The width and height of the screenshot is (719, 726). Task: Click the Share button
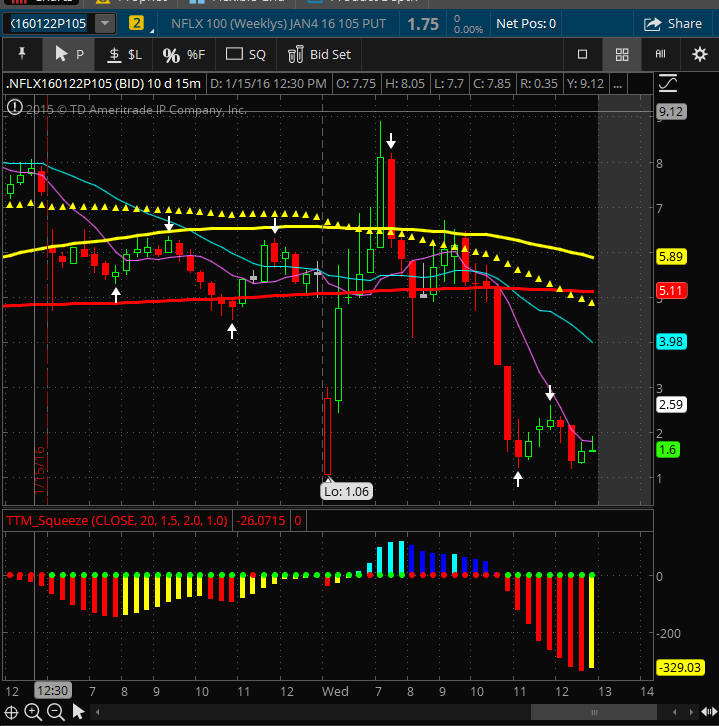[673, 23]
